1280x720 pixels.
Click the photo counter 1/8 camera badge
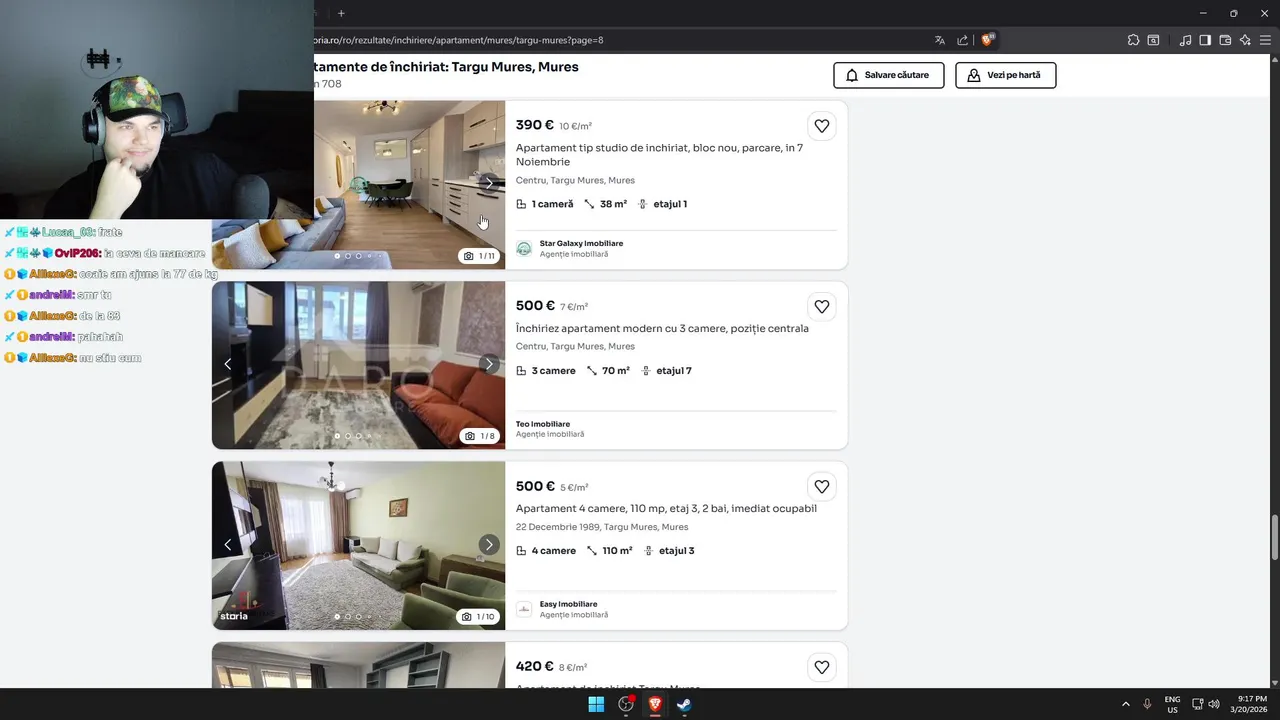pyautogui.click(x=480, y=436)
